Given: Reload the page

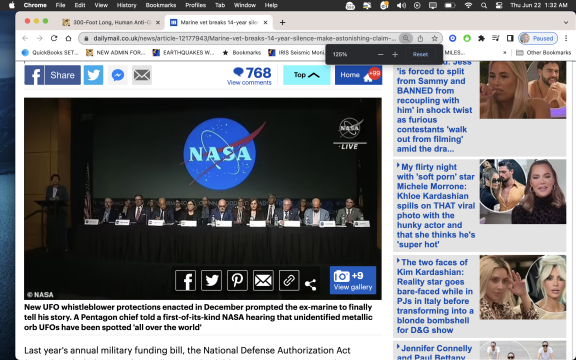Looking at the screenshot, I should pyautogui.click(x=54, y=38).
